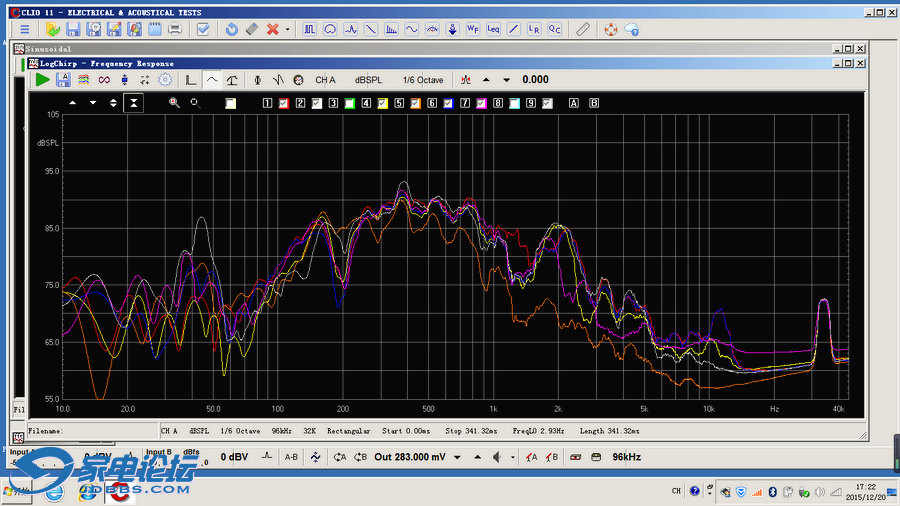Click the red X delete icon
Screen dimensions: 900x506
pyautogui.click(x=272, y=29)
